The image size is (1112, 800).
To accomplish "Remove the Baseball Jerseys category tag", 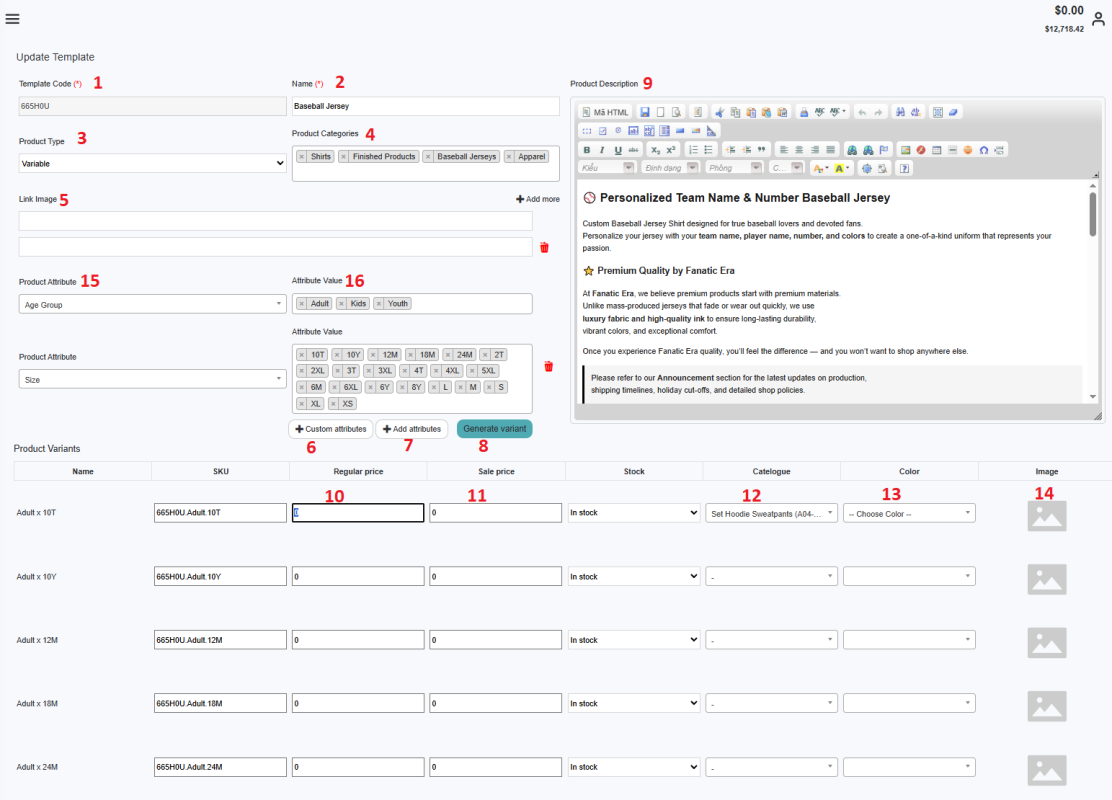I will tap(428, 157).
